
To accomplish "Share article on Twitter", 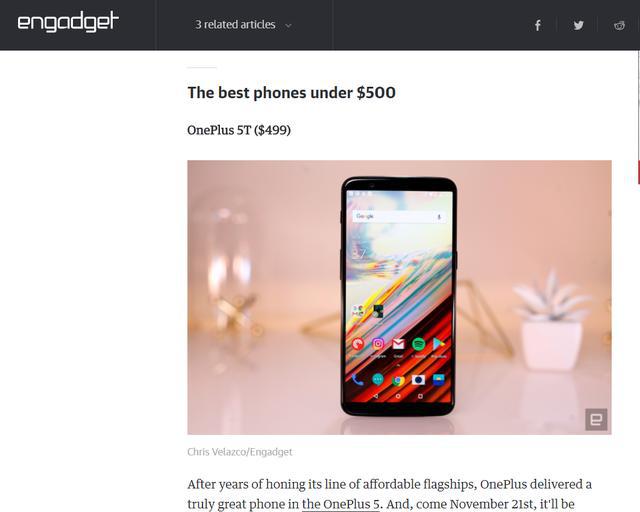I will click(578, 25).
